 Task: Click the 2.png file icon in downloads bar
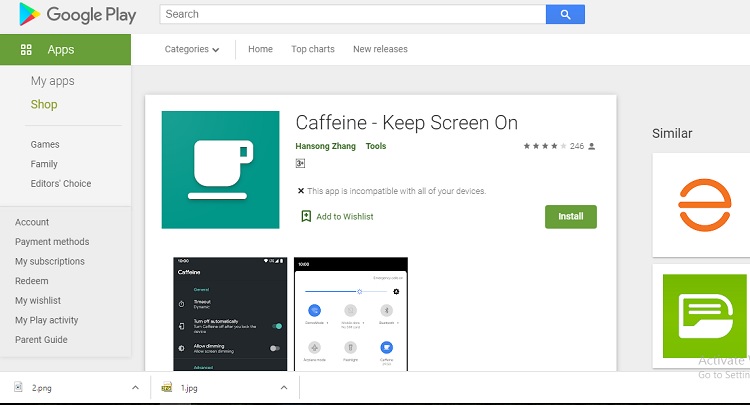tap(18, 387)
